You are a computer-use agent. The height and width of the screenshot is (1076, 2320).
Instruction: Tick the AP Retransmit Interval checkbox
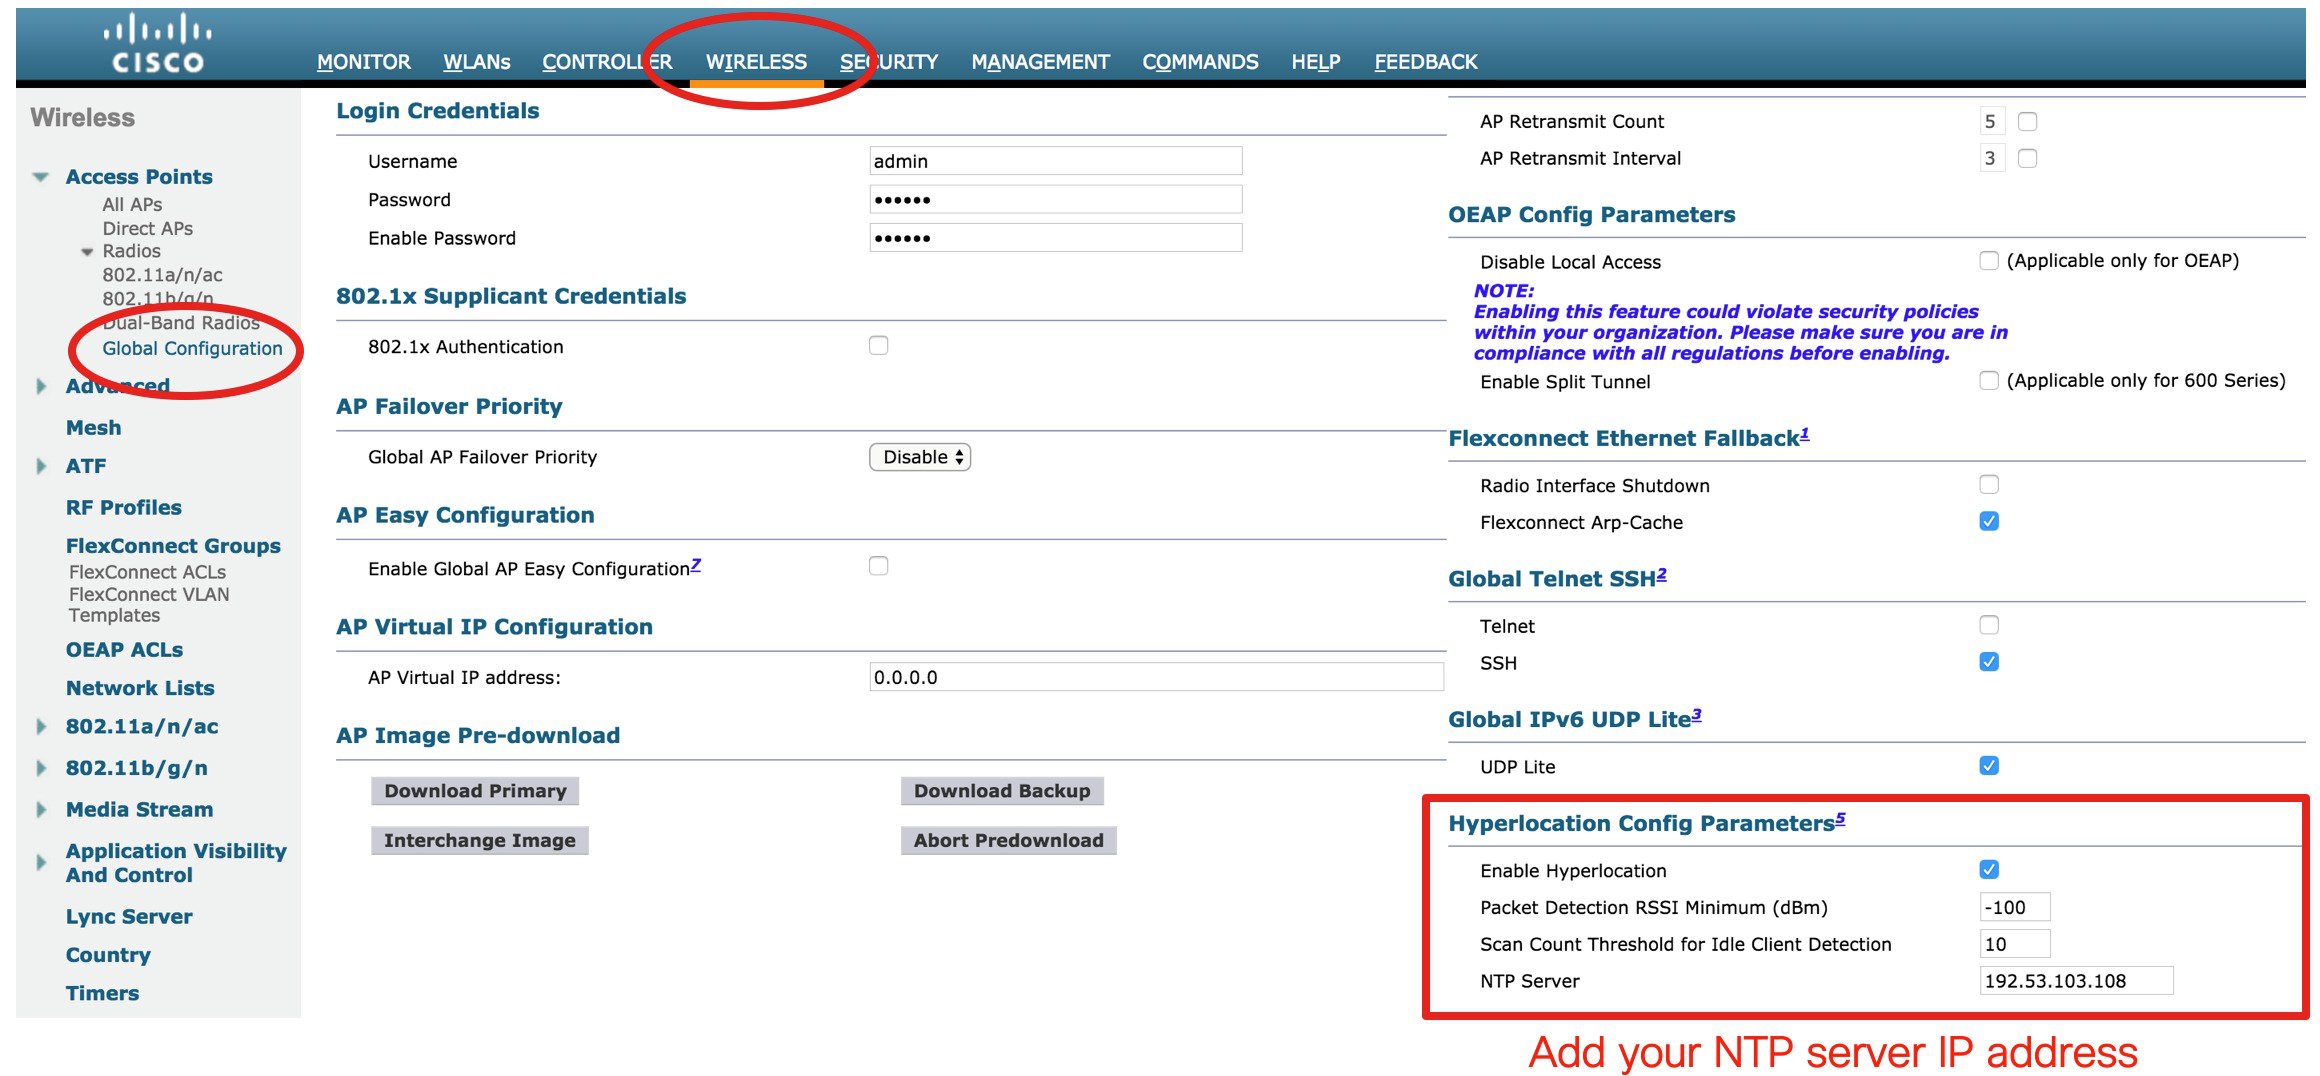[2028, 158]
